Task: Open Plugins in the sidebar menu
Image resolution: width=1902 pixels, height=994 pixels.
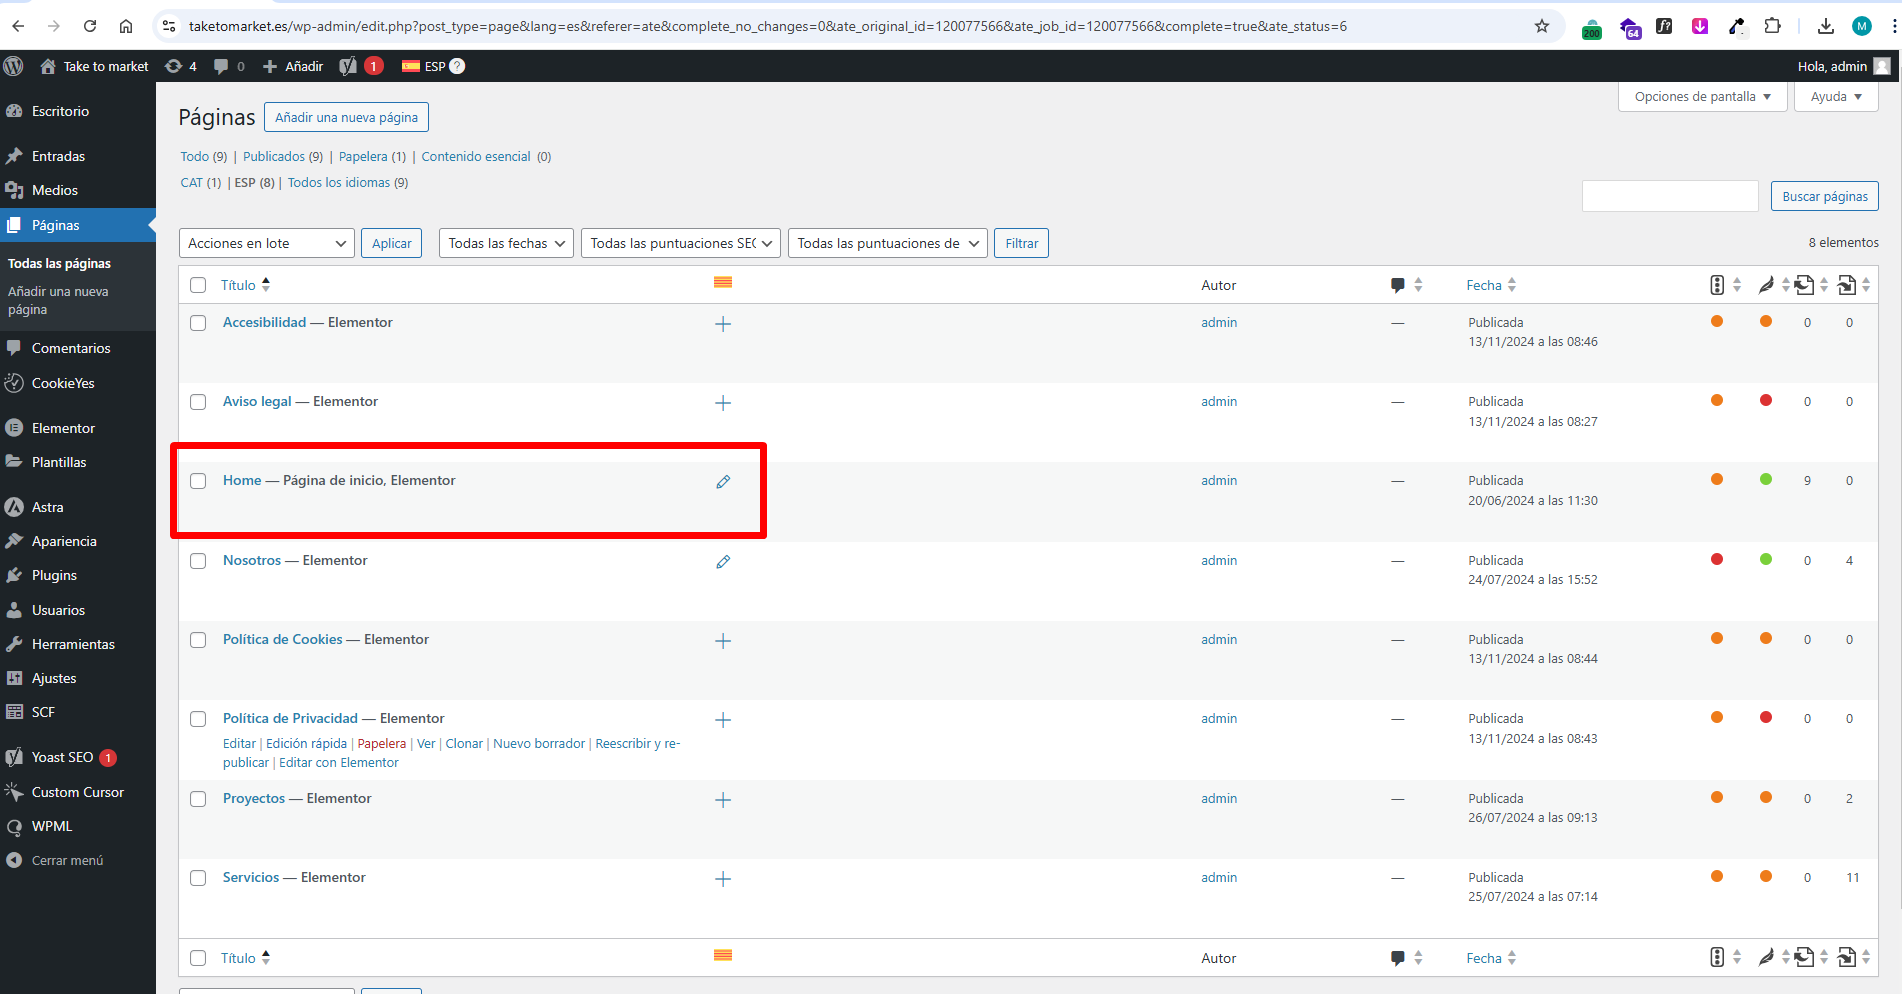Action: pyautogui.click(x=54, y=575)
